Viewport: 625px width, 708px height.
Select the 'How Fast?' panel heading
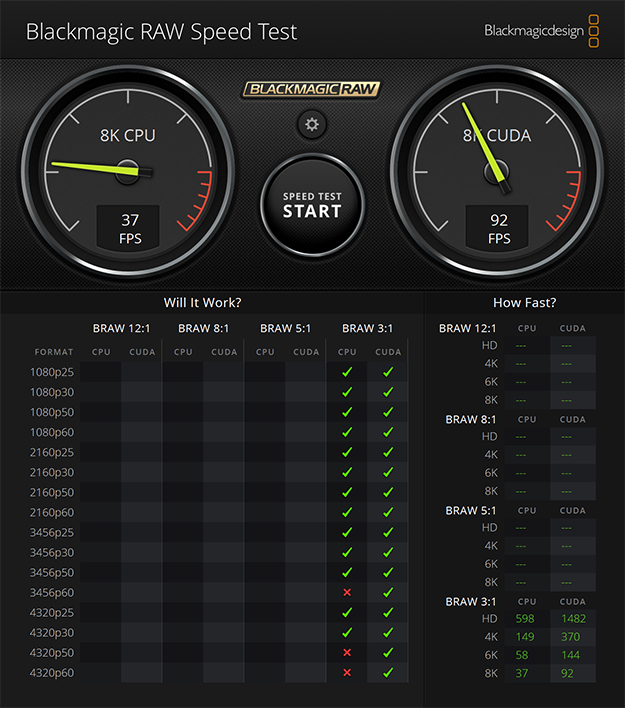click(524, 302)
